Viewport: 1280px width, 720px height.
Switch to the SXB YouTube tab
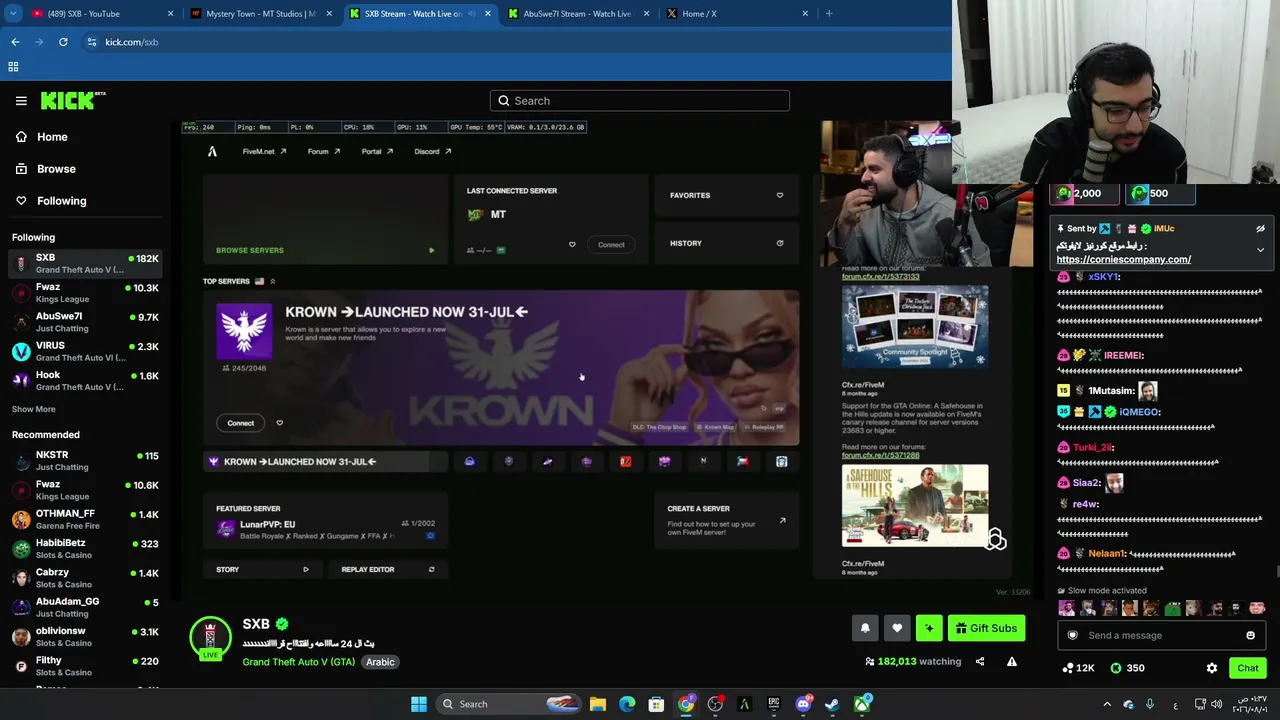(x=100, y=13)
